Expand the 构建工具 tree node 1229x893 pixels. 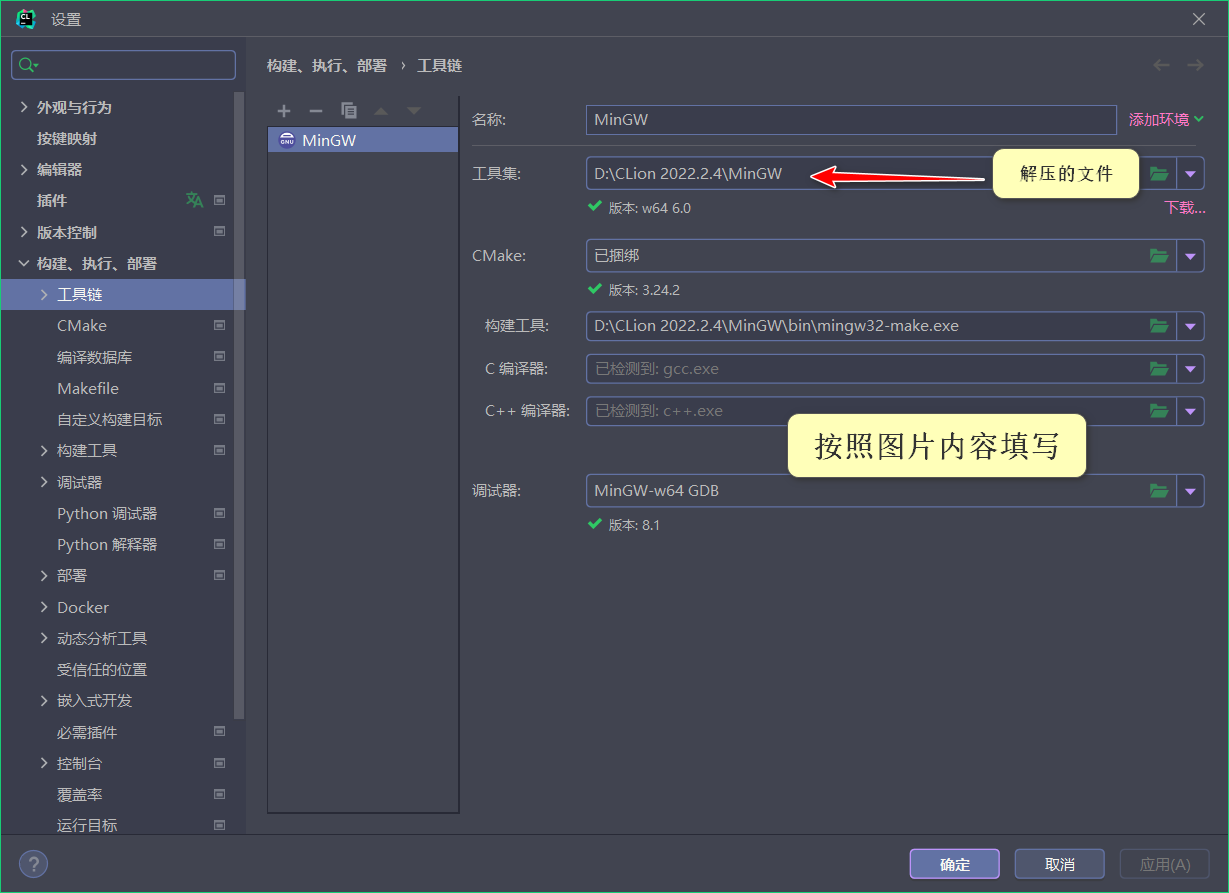click(44, 451)
